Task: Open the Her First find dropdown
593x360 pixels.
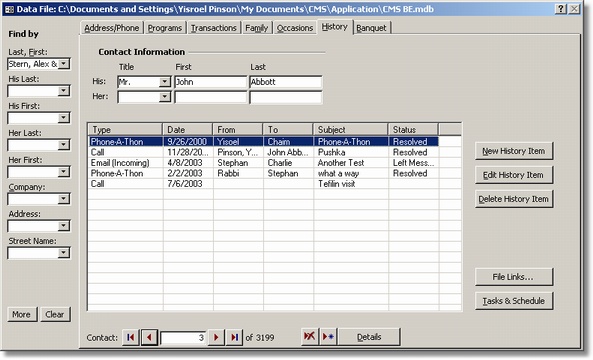Action: (x=64, y=172)
